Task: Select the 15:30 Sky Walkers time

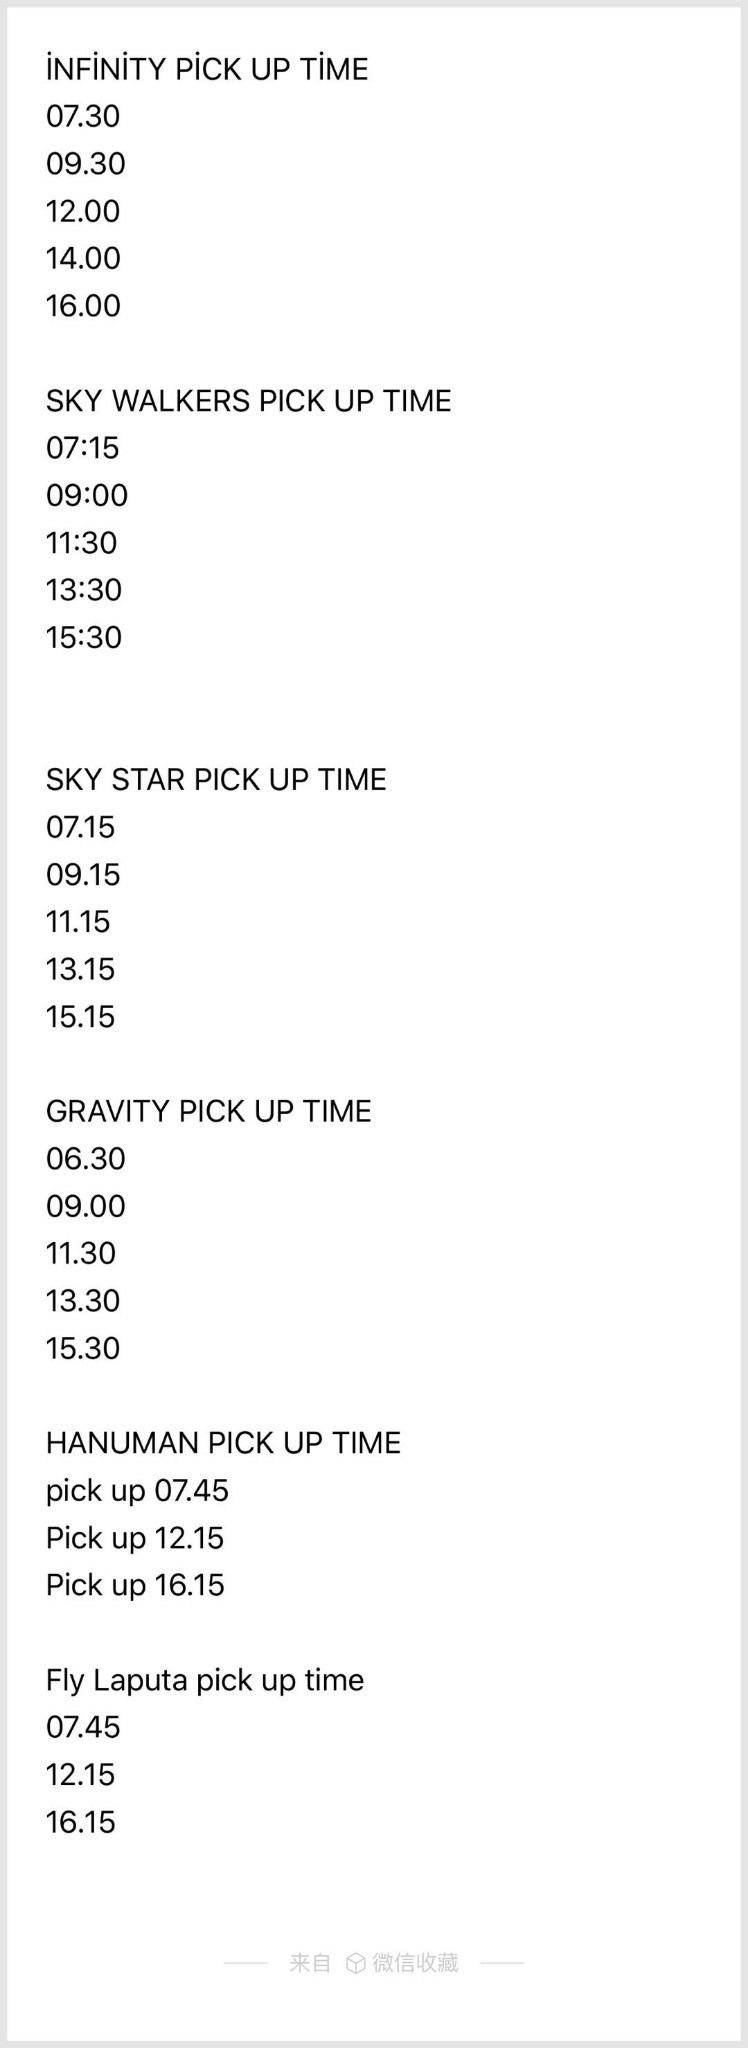Action: click(x=84, y=638)
